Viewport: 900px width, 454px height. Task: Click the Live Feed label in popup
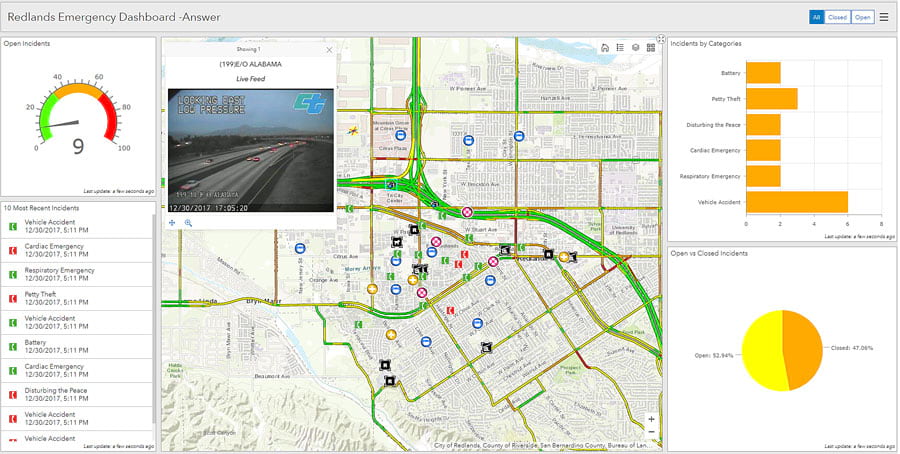(x=250, y=79)
